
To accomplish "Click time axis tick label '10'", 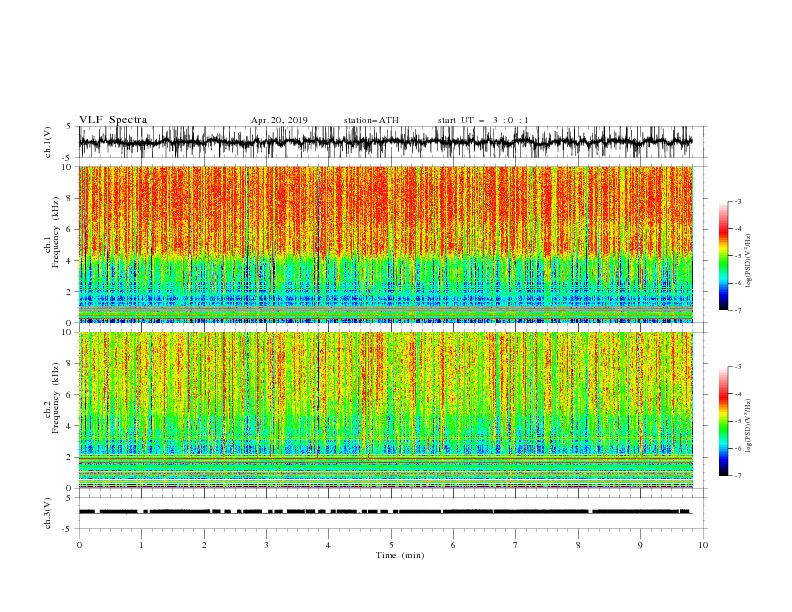I will [x=703, y=545].
